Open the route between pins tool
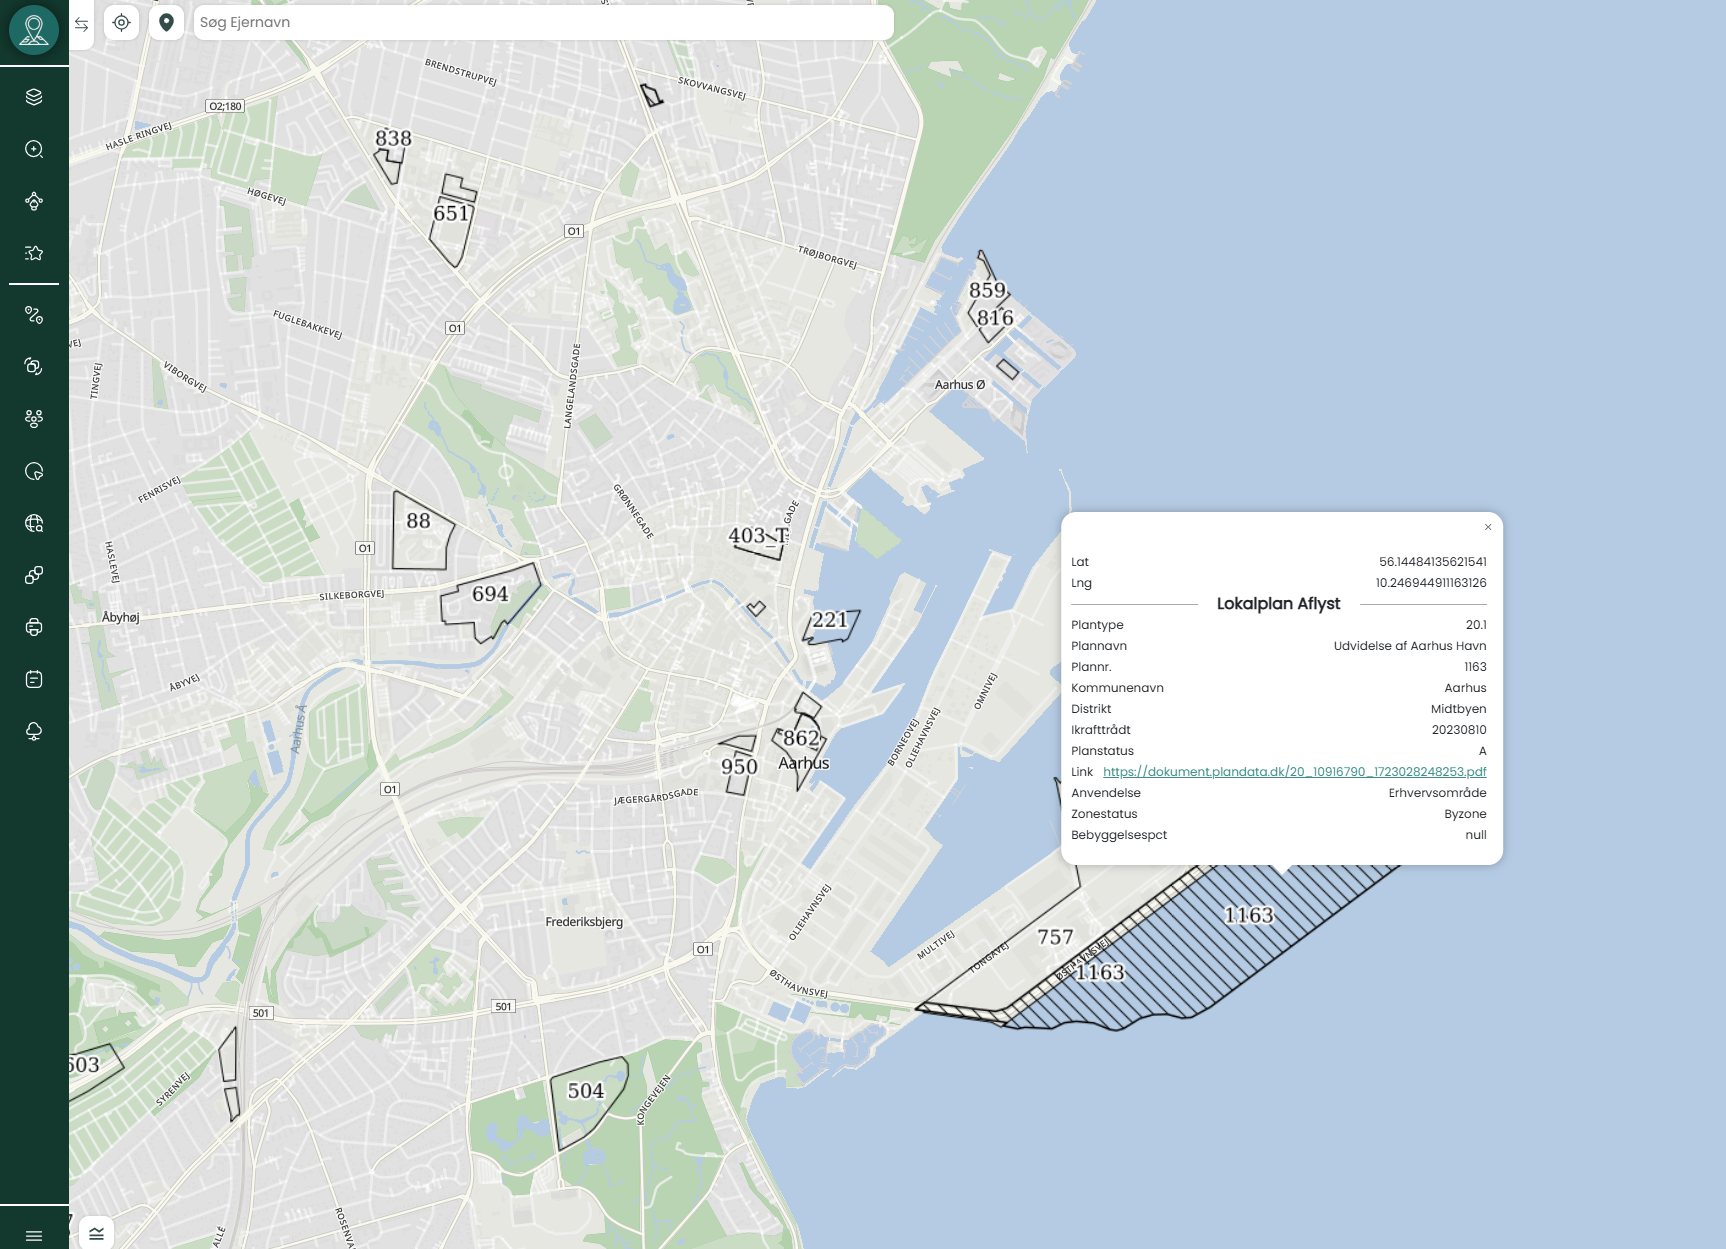This screenshot has height=1249, width=1726. point(34,315)
